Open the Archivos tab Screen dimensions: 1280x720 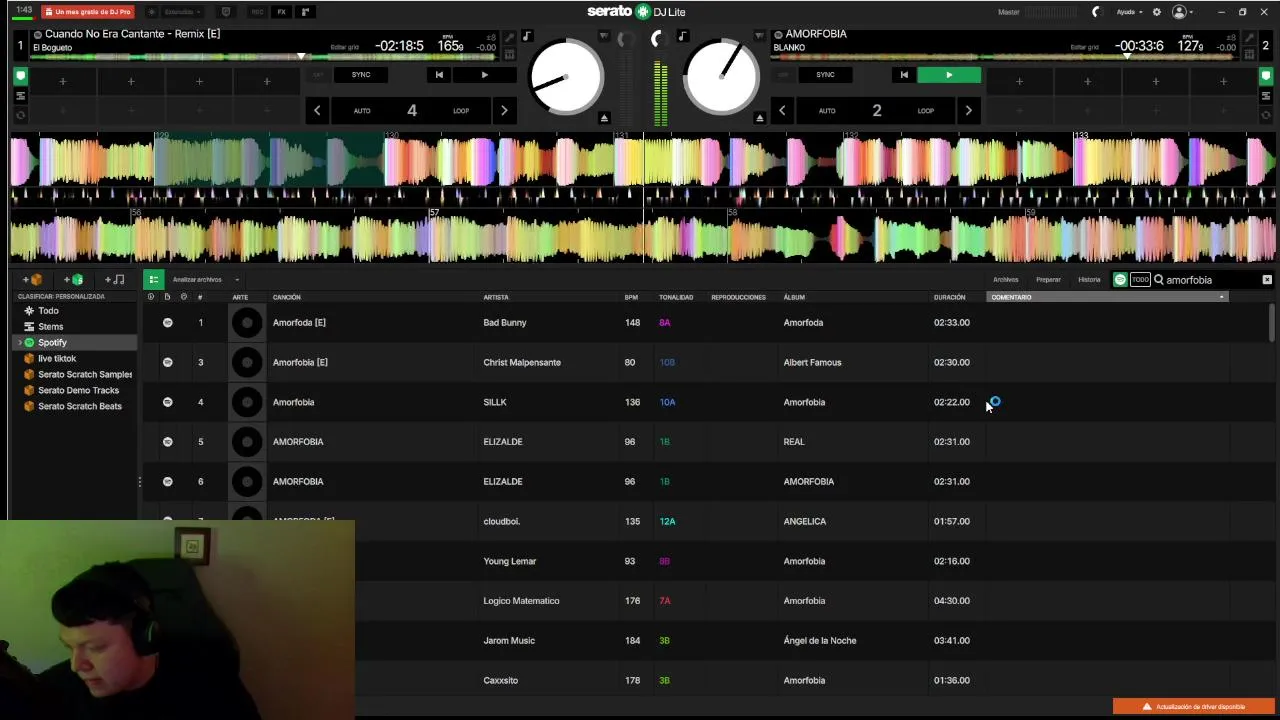(x=1005, y=280)
